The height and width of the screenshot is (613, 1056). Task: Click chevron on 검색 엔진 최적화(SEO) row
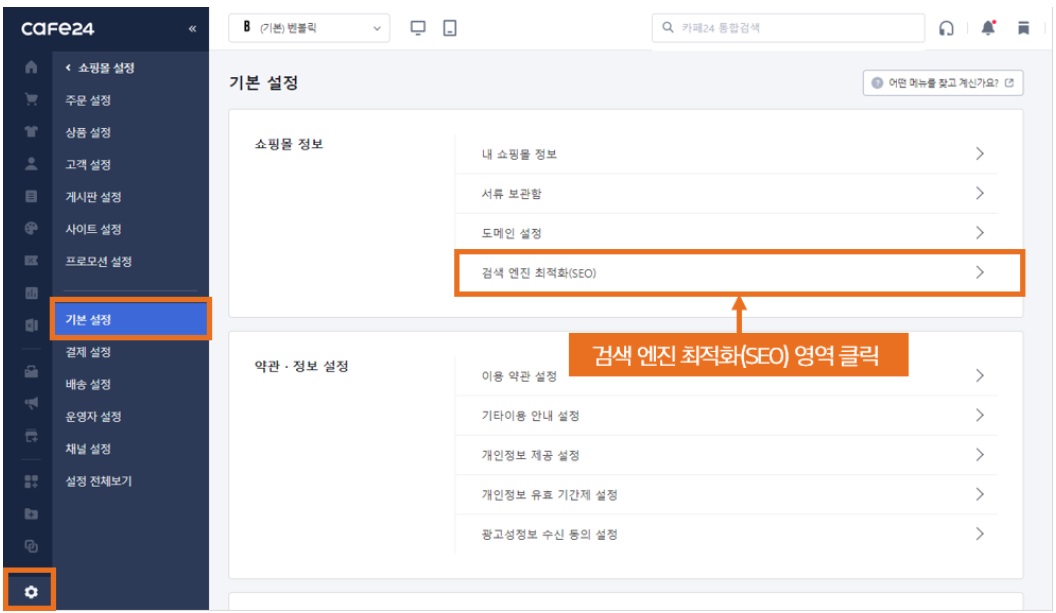click(x=980, y=272)
